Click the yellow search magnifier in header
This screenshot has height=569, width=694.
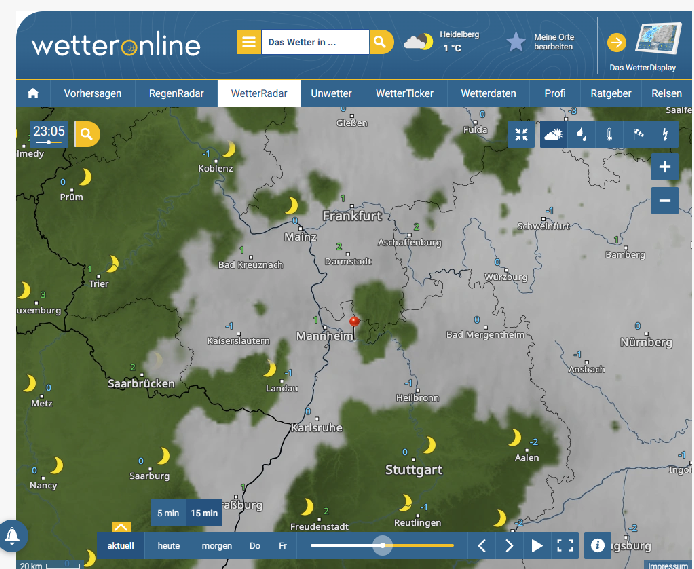pyautogui.click(x=381, y=42)
